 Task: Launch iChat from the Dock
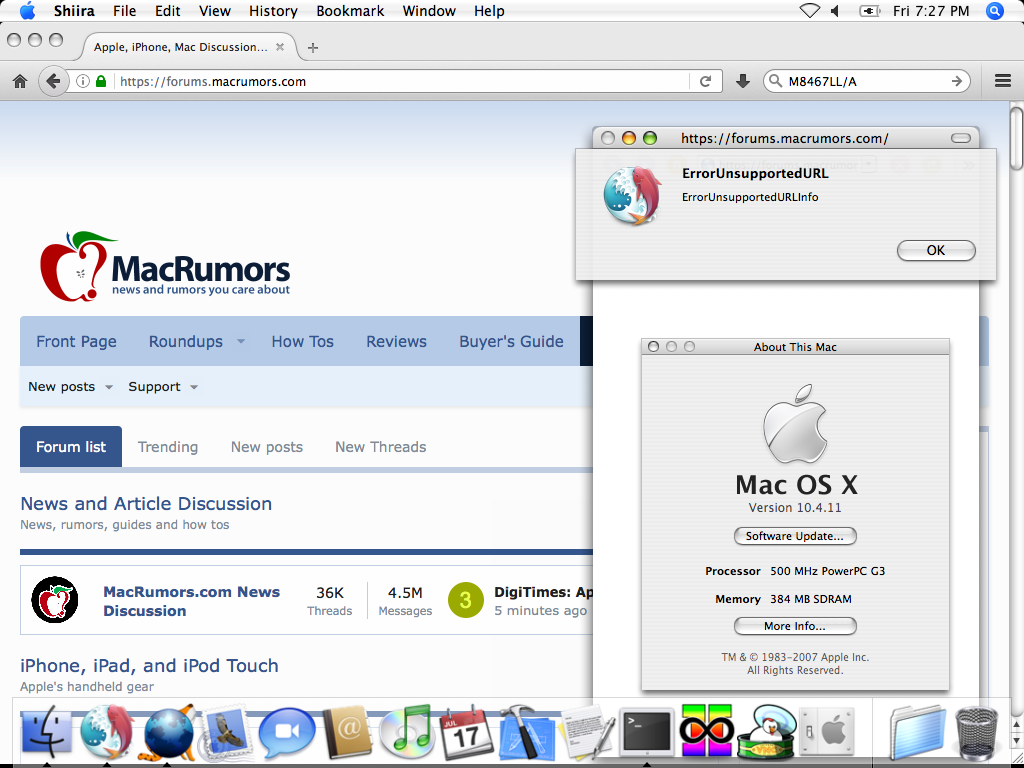[286, 732]
